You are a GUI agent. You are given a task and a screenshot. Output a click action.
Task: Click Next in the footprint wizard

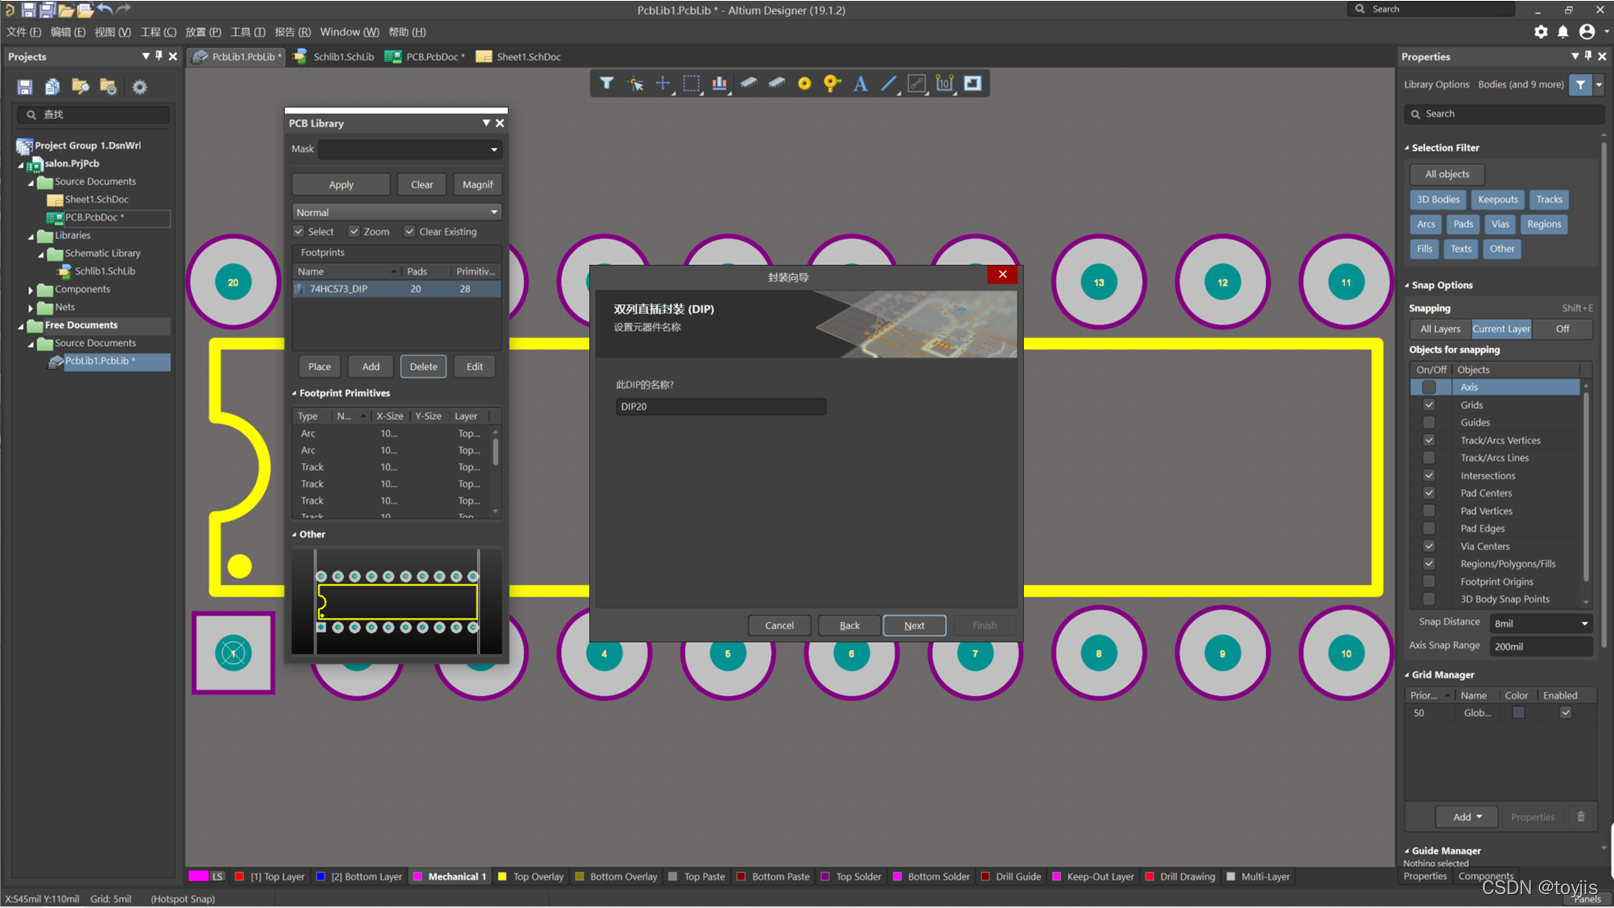(914, 625)
